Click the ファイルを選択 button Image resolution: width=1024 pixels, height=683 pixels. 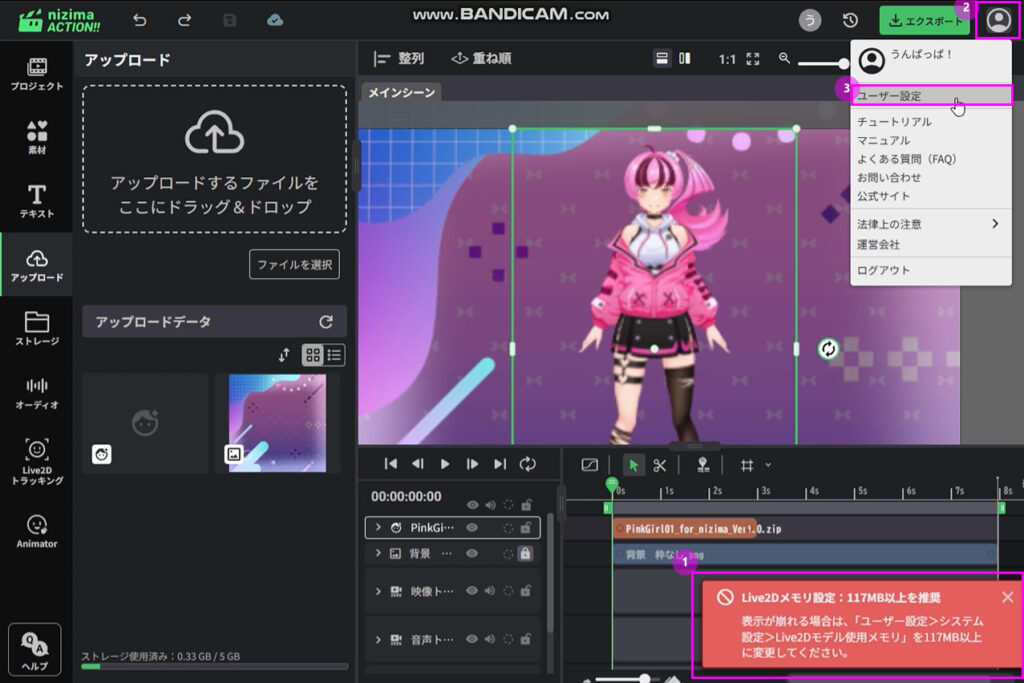tap(294, 265)
